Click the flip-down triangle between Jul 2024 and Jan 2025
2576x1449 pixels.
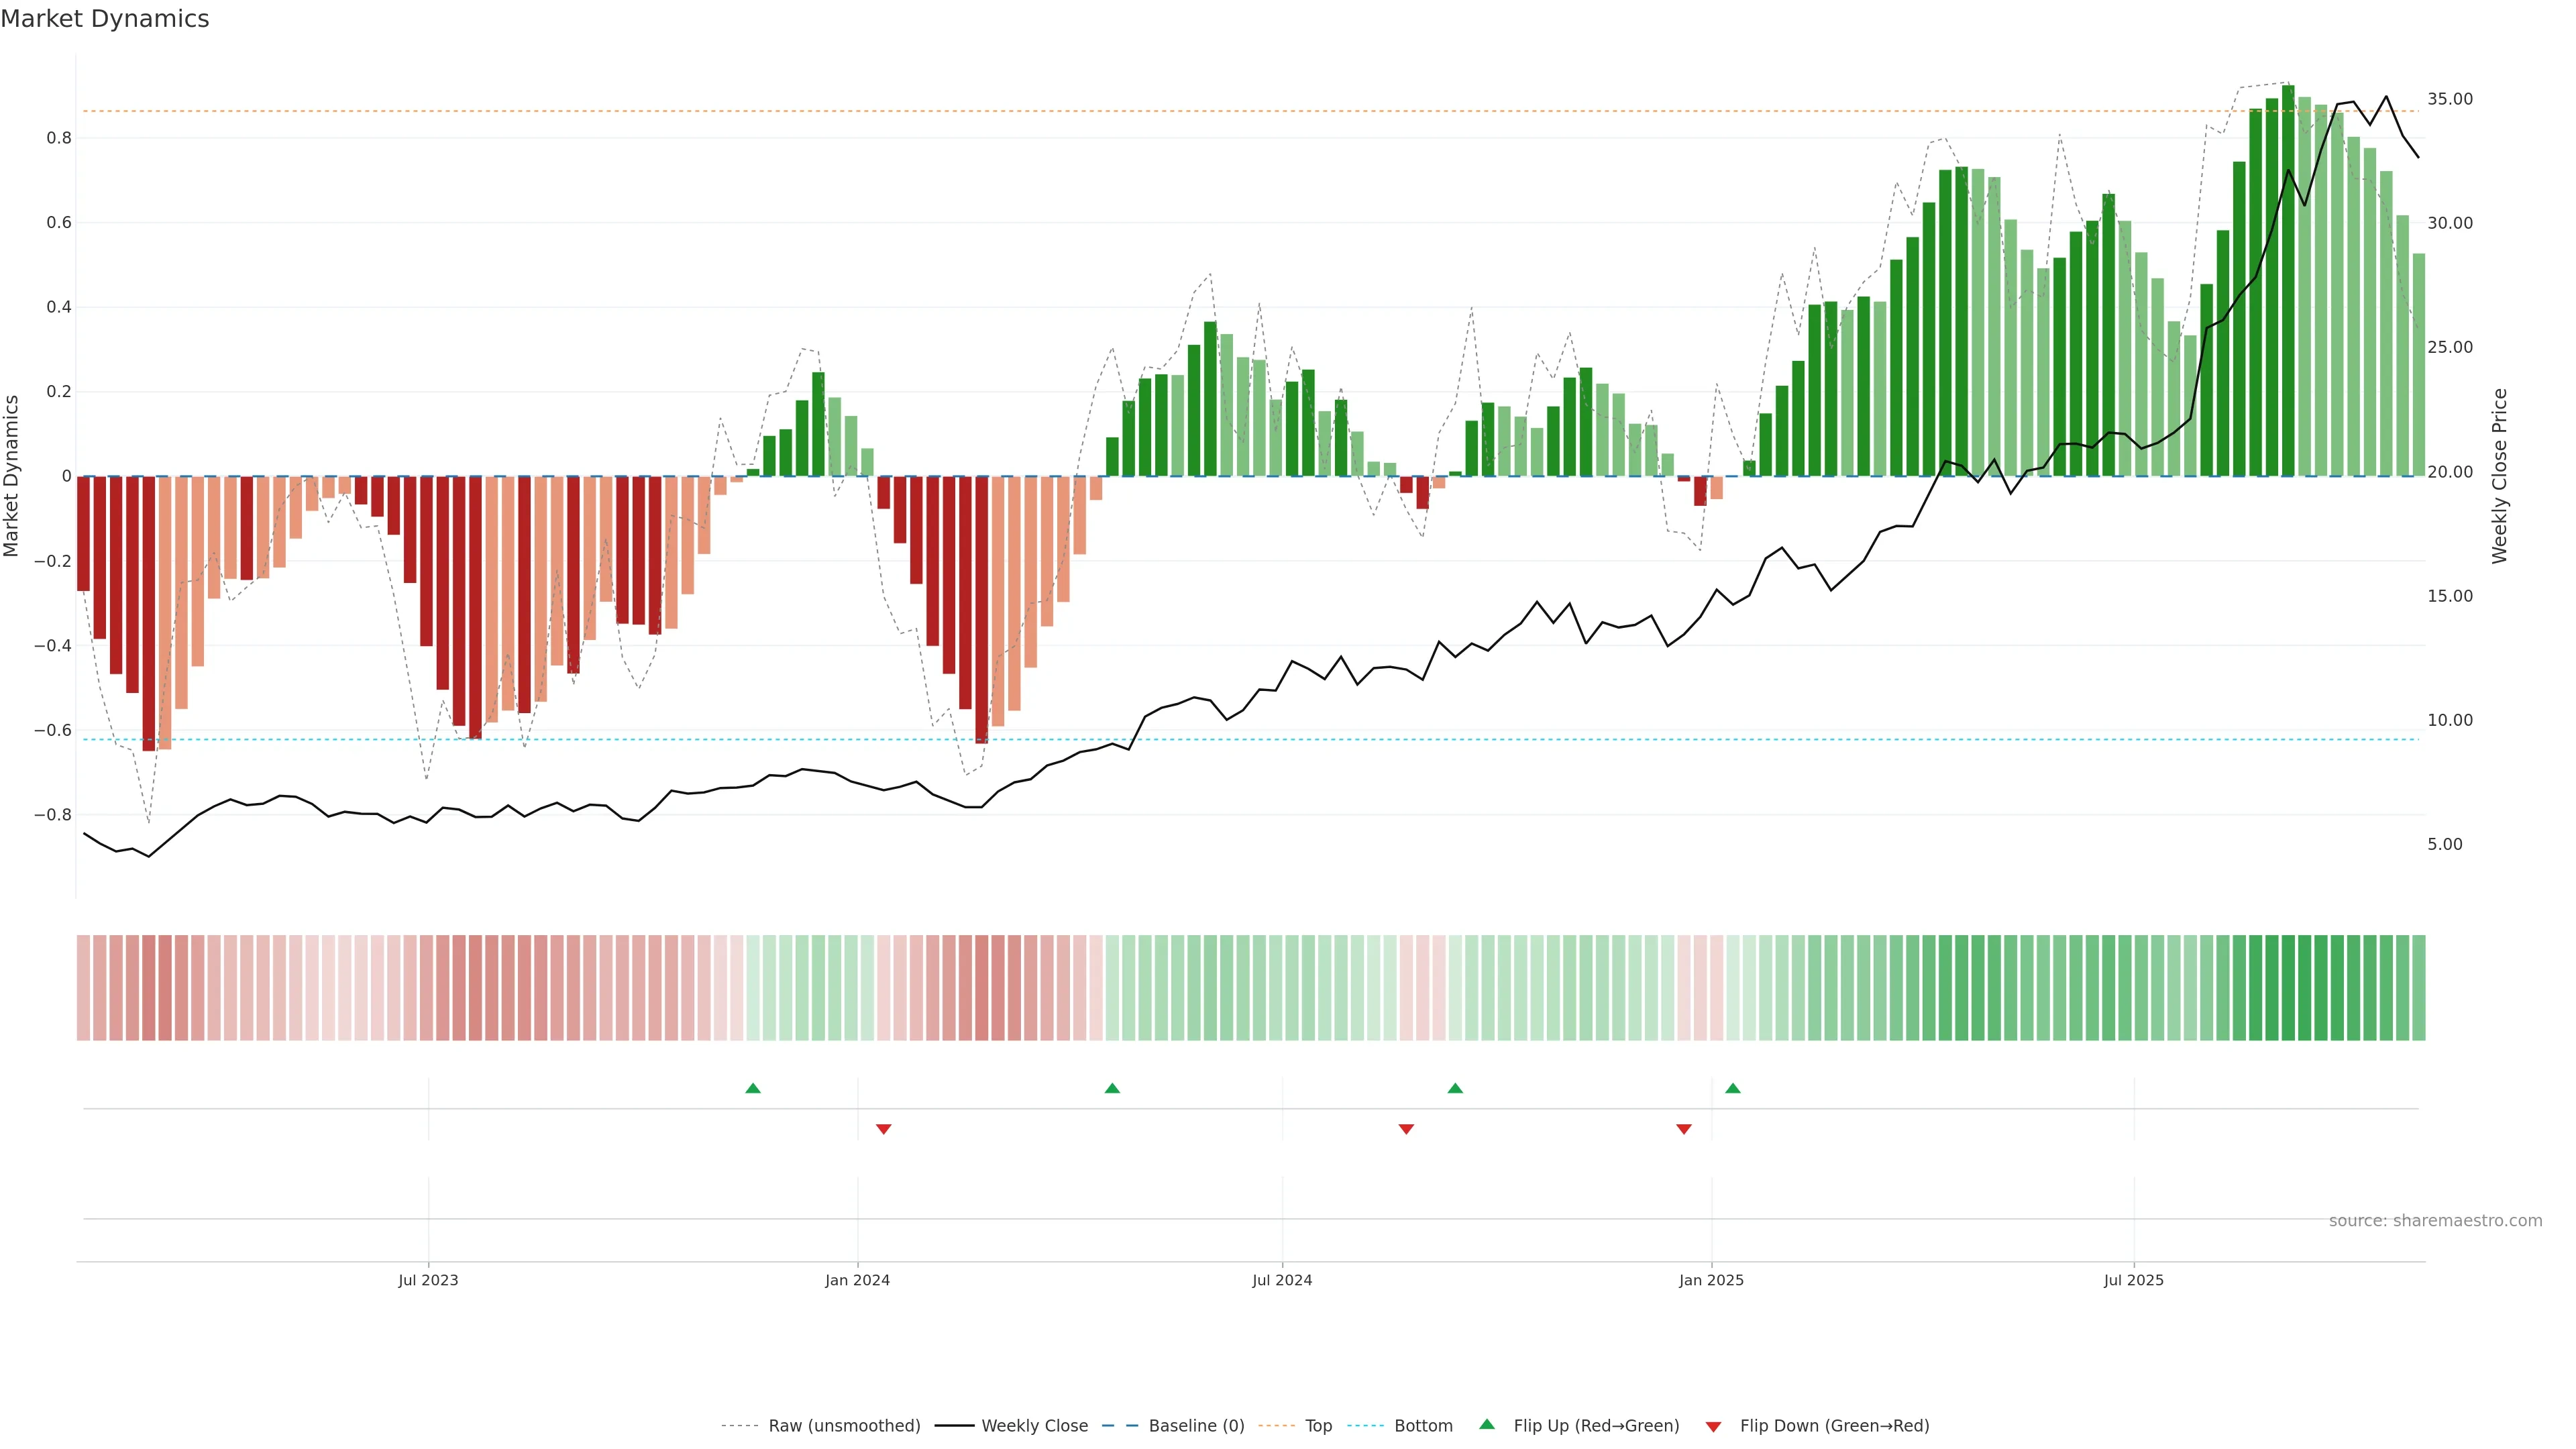(x=1406, y=1129)
